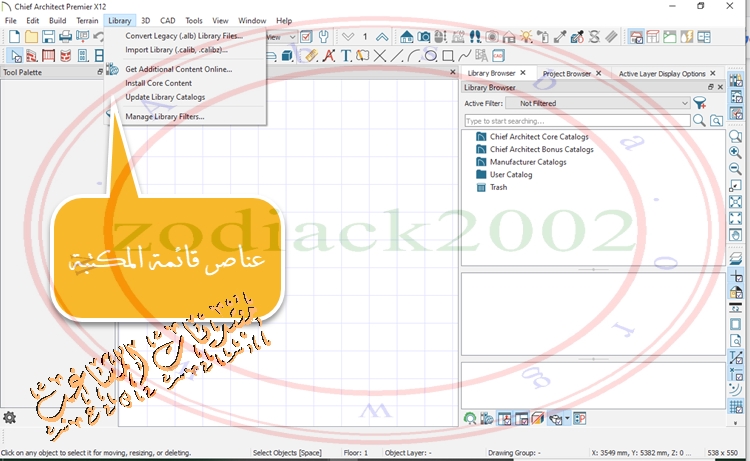Open the Terrain menu
Image resolution: width=750 pixels, height=461 pixels.
87,21
